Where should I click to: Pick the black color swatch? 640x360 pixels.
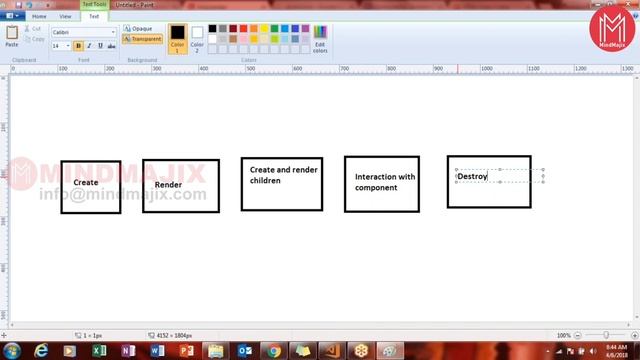pos(212,28)
